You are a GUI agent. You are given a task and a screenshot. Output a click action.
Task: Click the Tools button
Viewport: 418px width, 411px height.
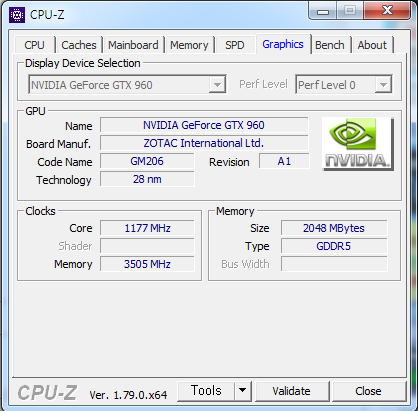click(206, 391)
